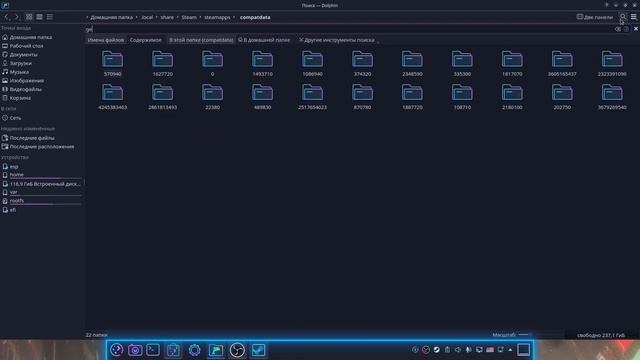Viewport: 640px width, 360px height.
Task: Select folder 202750
Action: coord(562,97)
